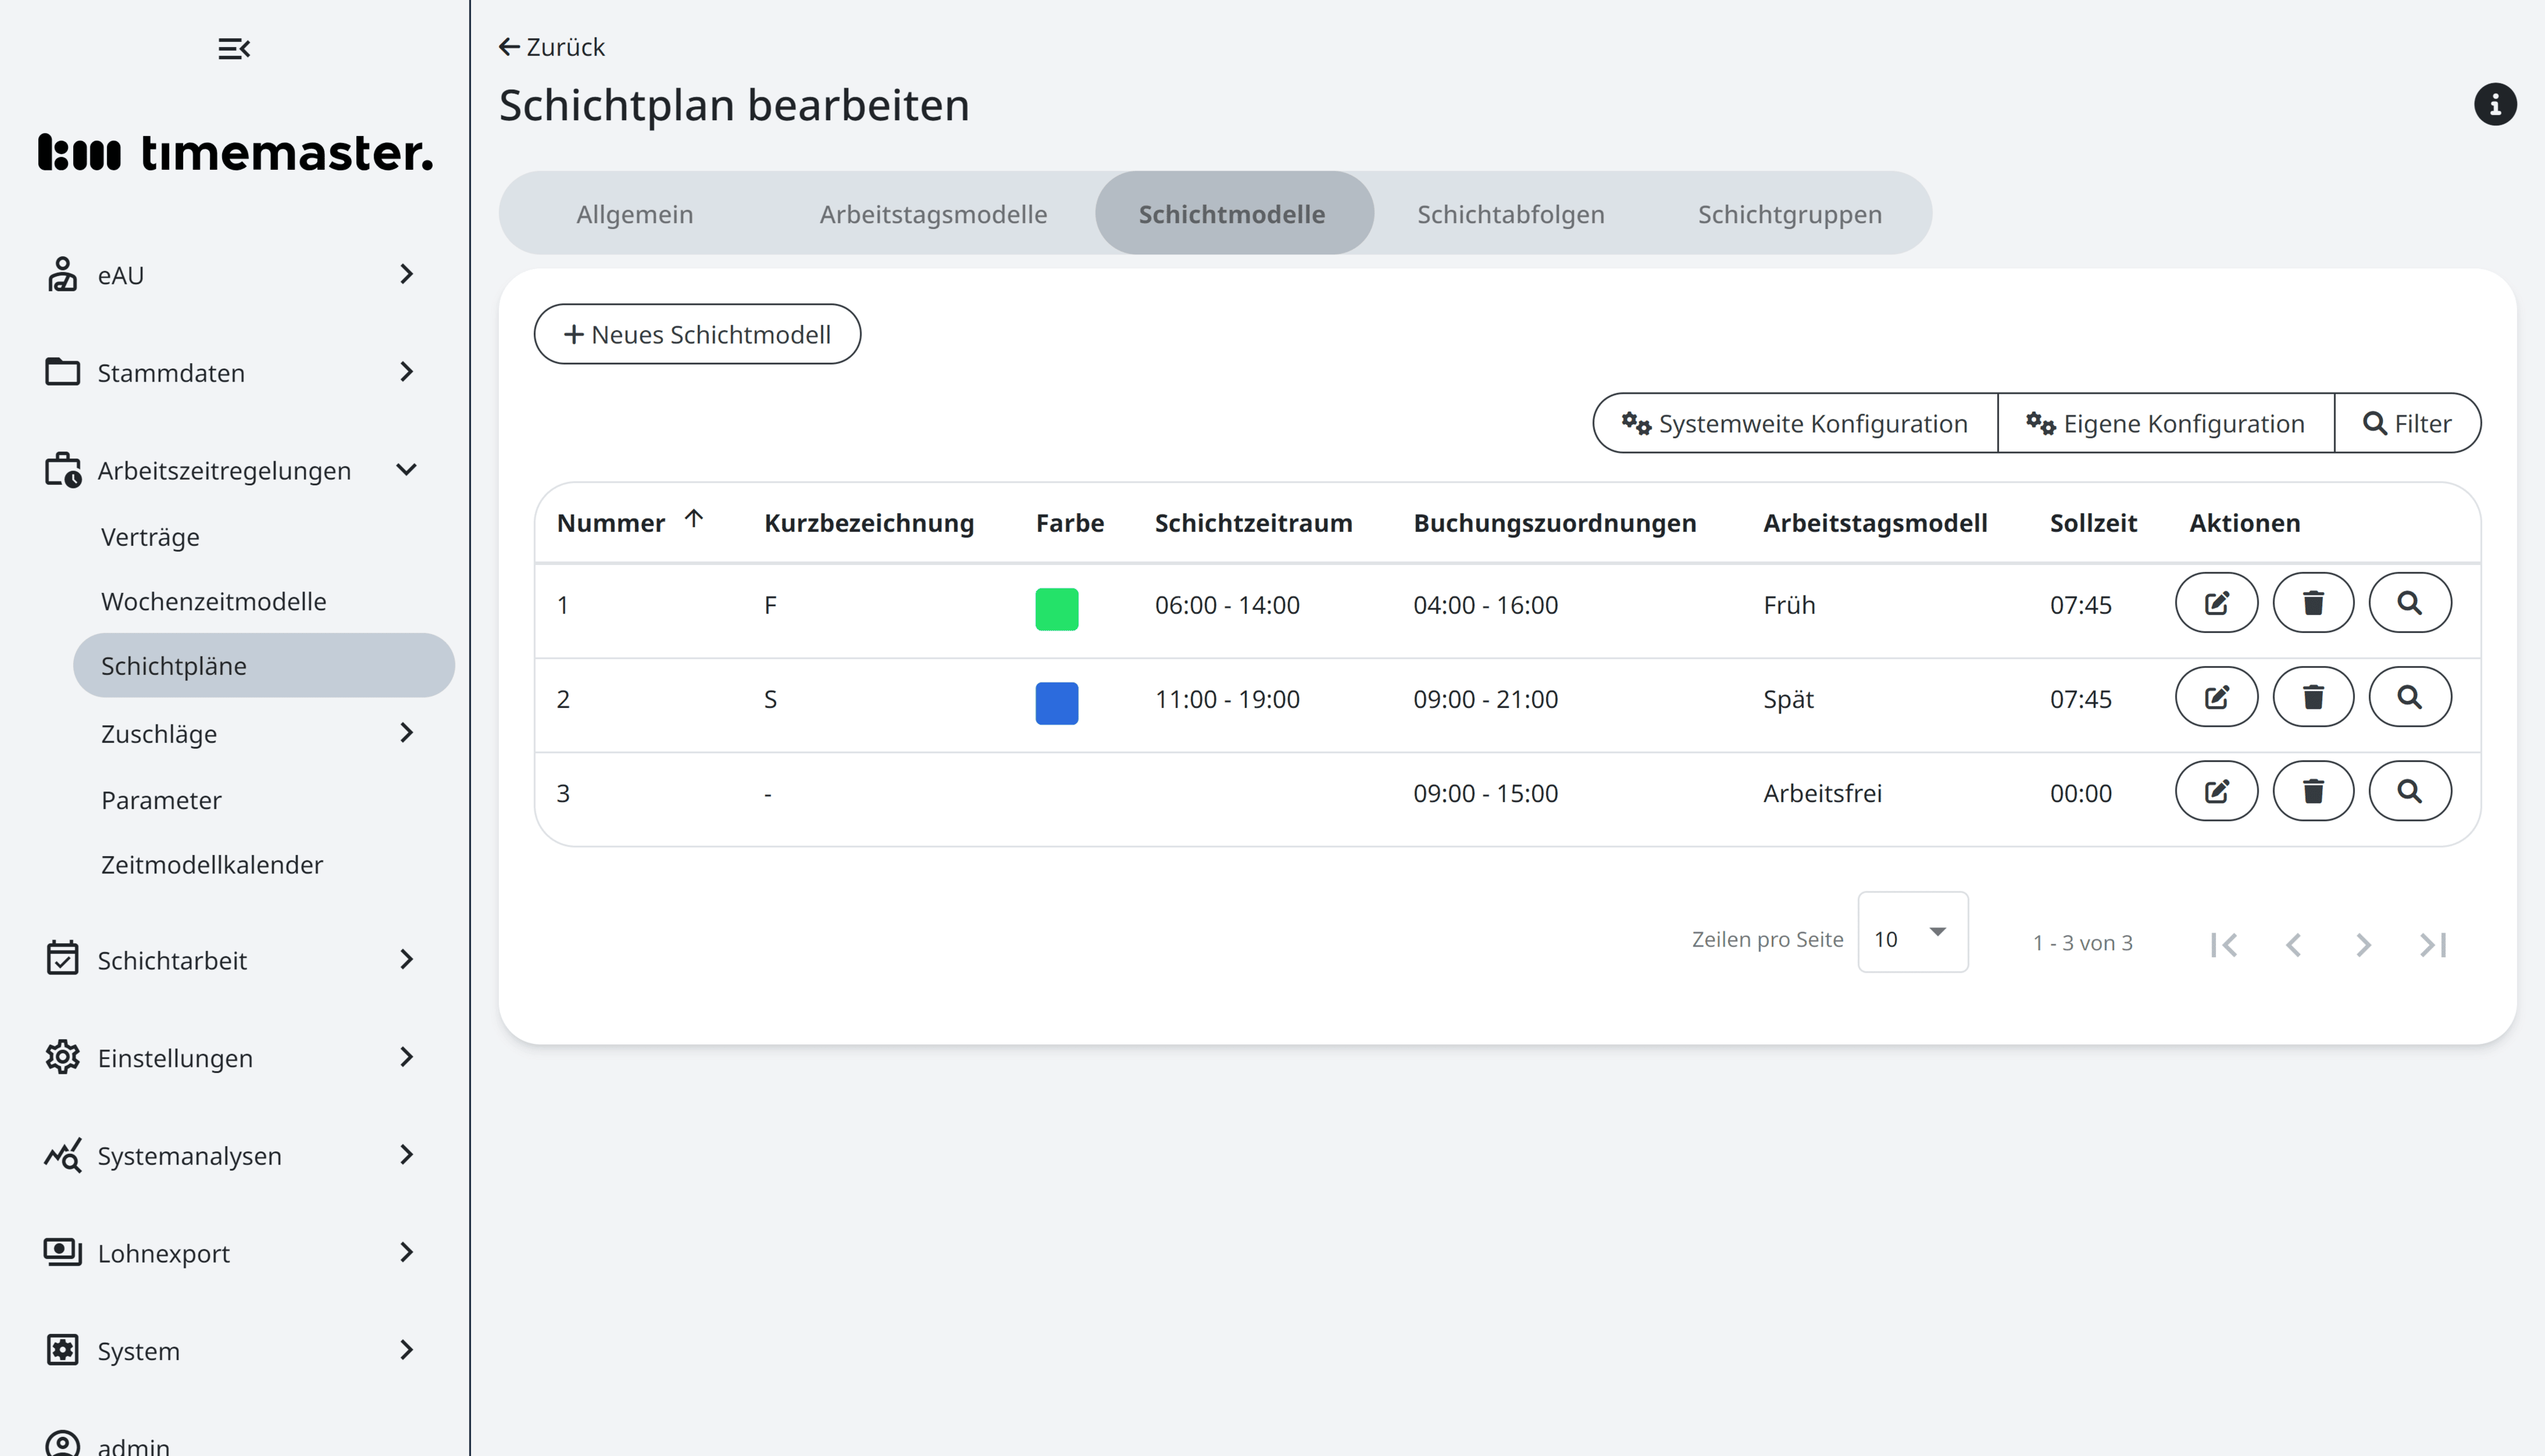
Task: Expand Zuschläge submenu
Action: pos(405,733)
